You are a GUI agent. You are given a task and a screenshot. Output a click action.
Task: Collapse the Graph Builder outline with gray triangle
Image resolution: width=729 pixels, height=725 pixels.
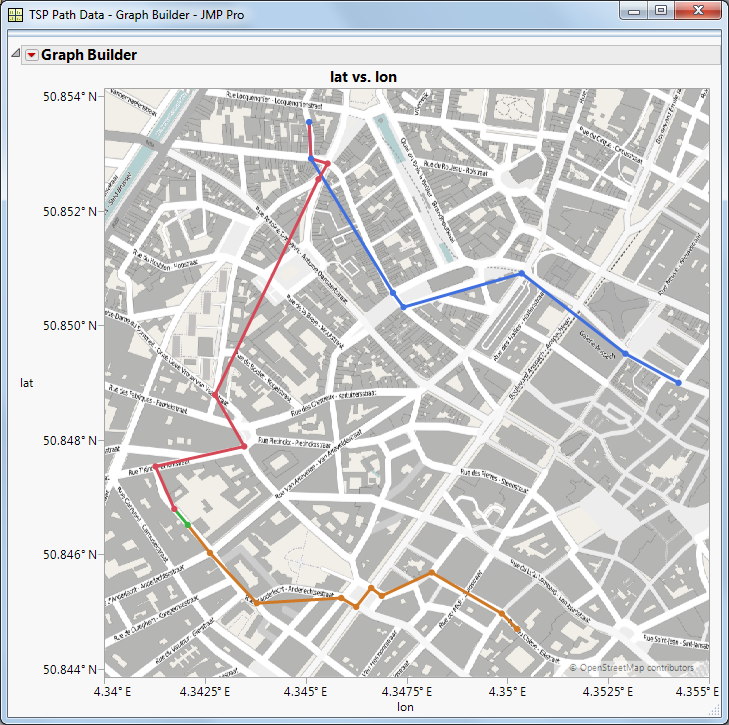15,53
